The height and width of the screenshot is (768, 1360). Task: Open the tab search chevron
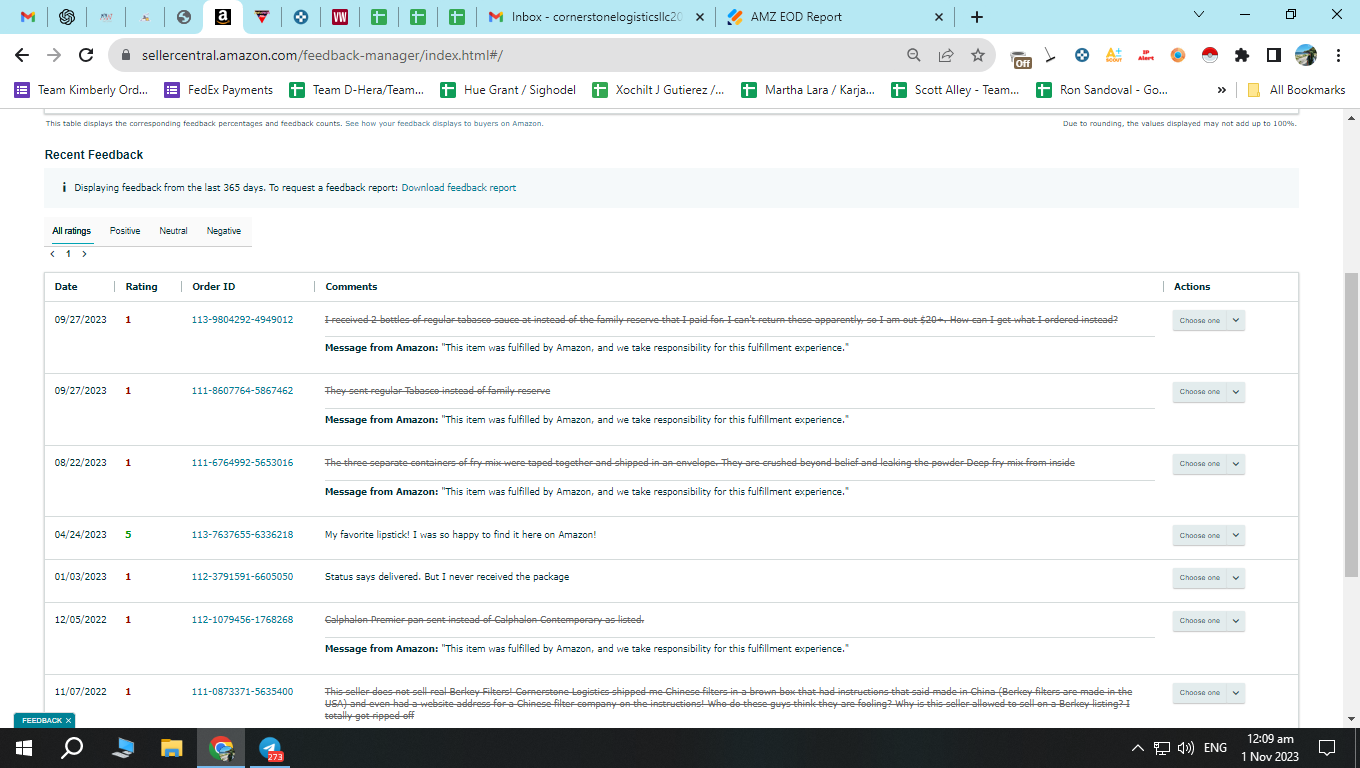1200,15
